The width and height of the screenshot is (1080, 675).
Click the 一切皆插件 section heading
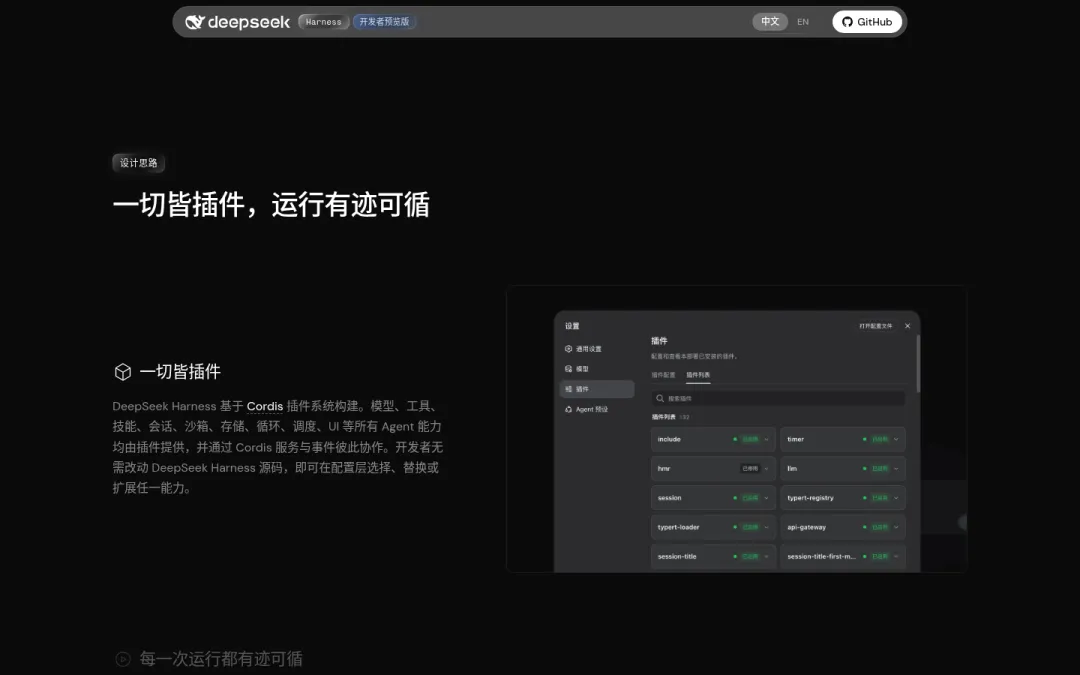click(x=180, y=372)
